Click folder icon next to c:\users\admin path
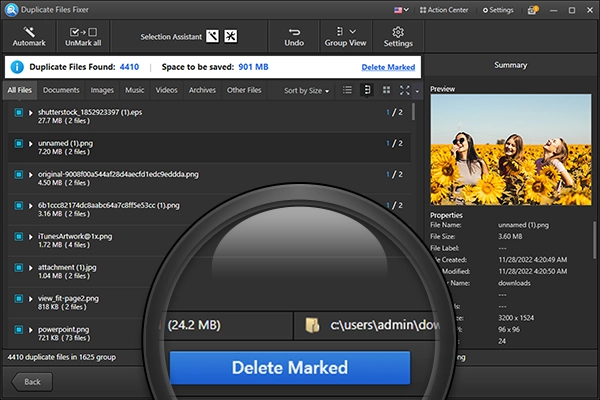Viewport: 600px width, 400px height. point(312,325)
